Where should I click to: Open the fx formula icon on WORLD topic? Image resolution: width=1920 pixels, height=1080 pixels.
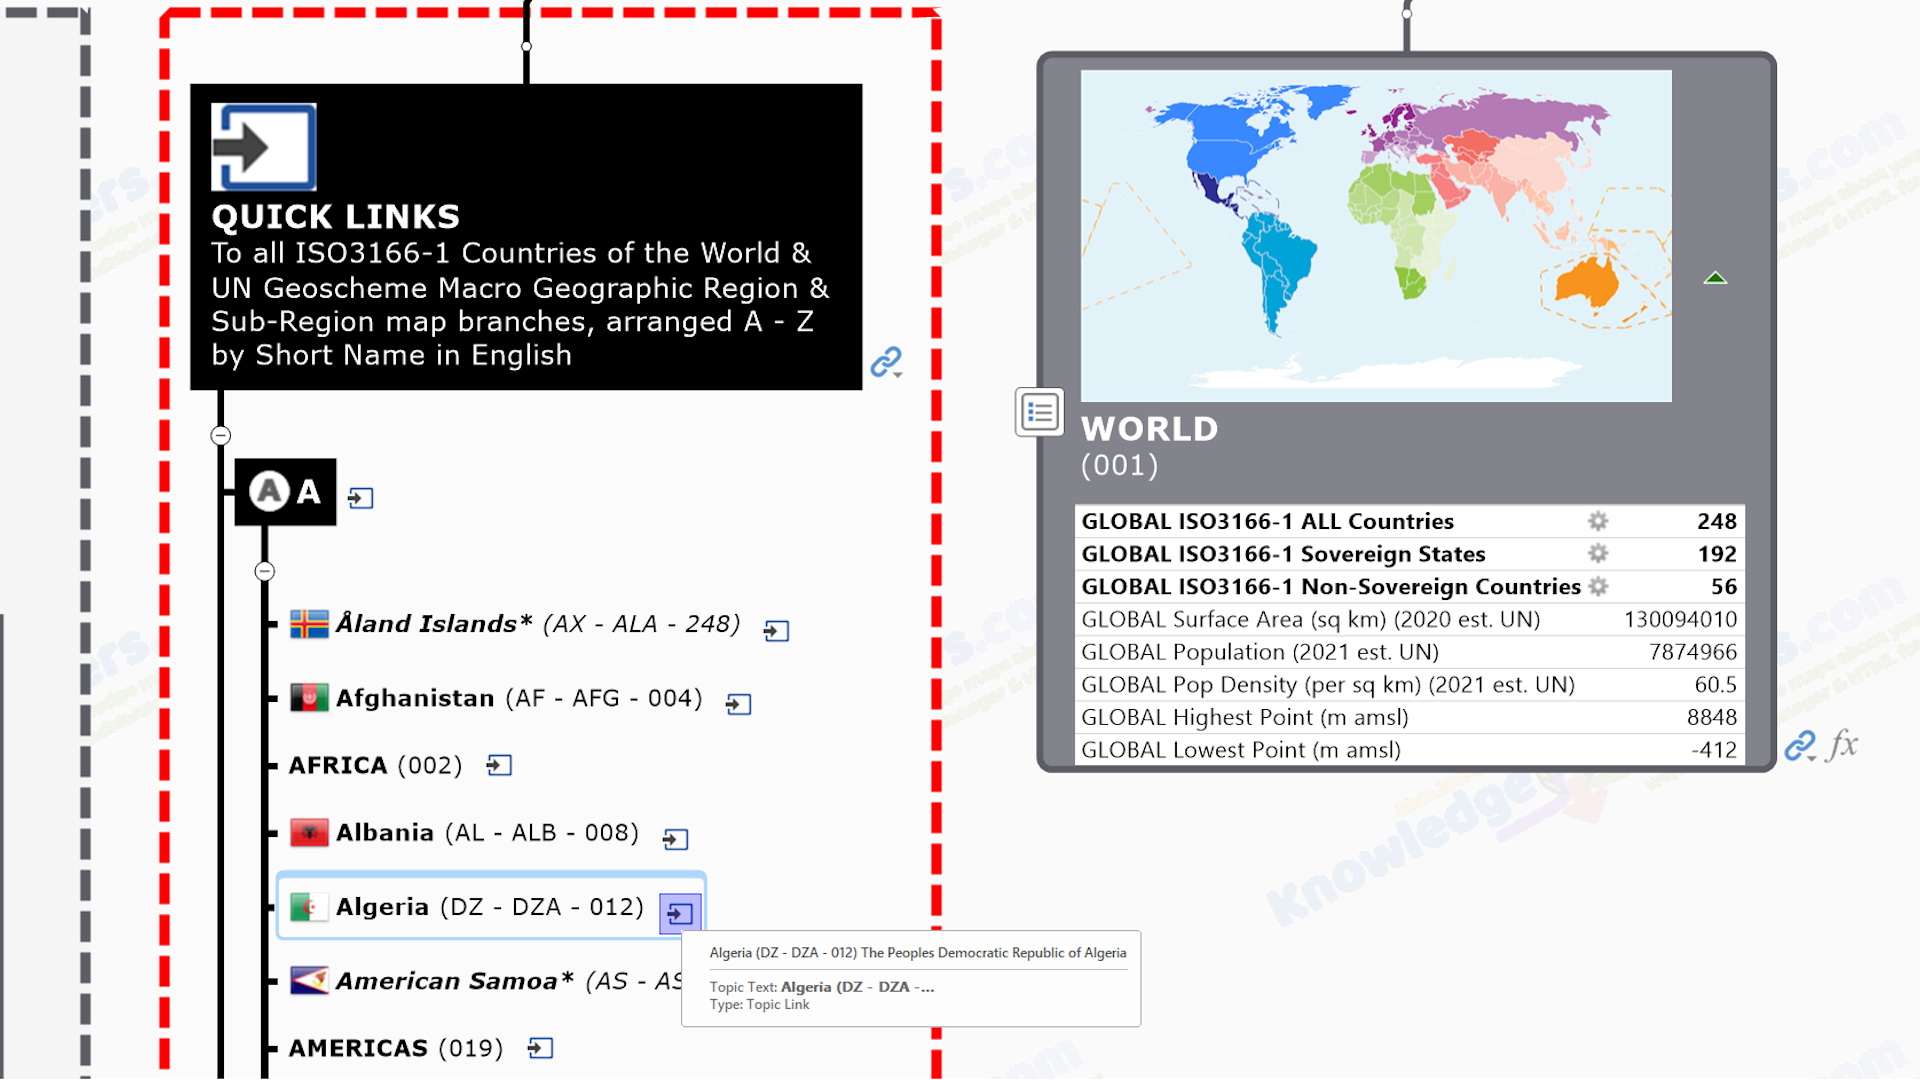(x=1843, y=745)
